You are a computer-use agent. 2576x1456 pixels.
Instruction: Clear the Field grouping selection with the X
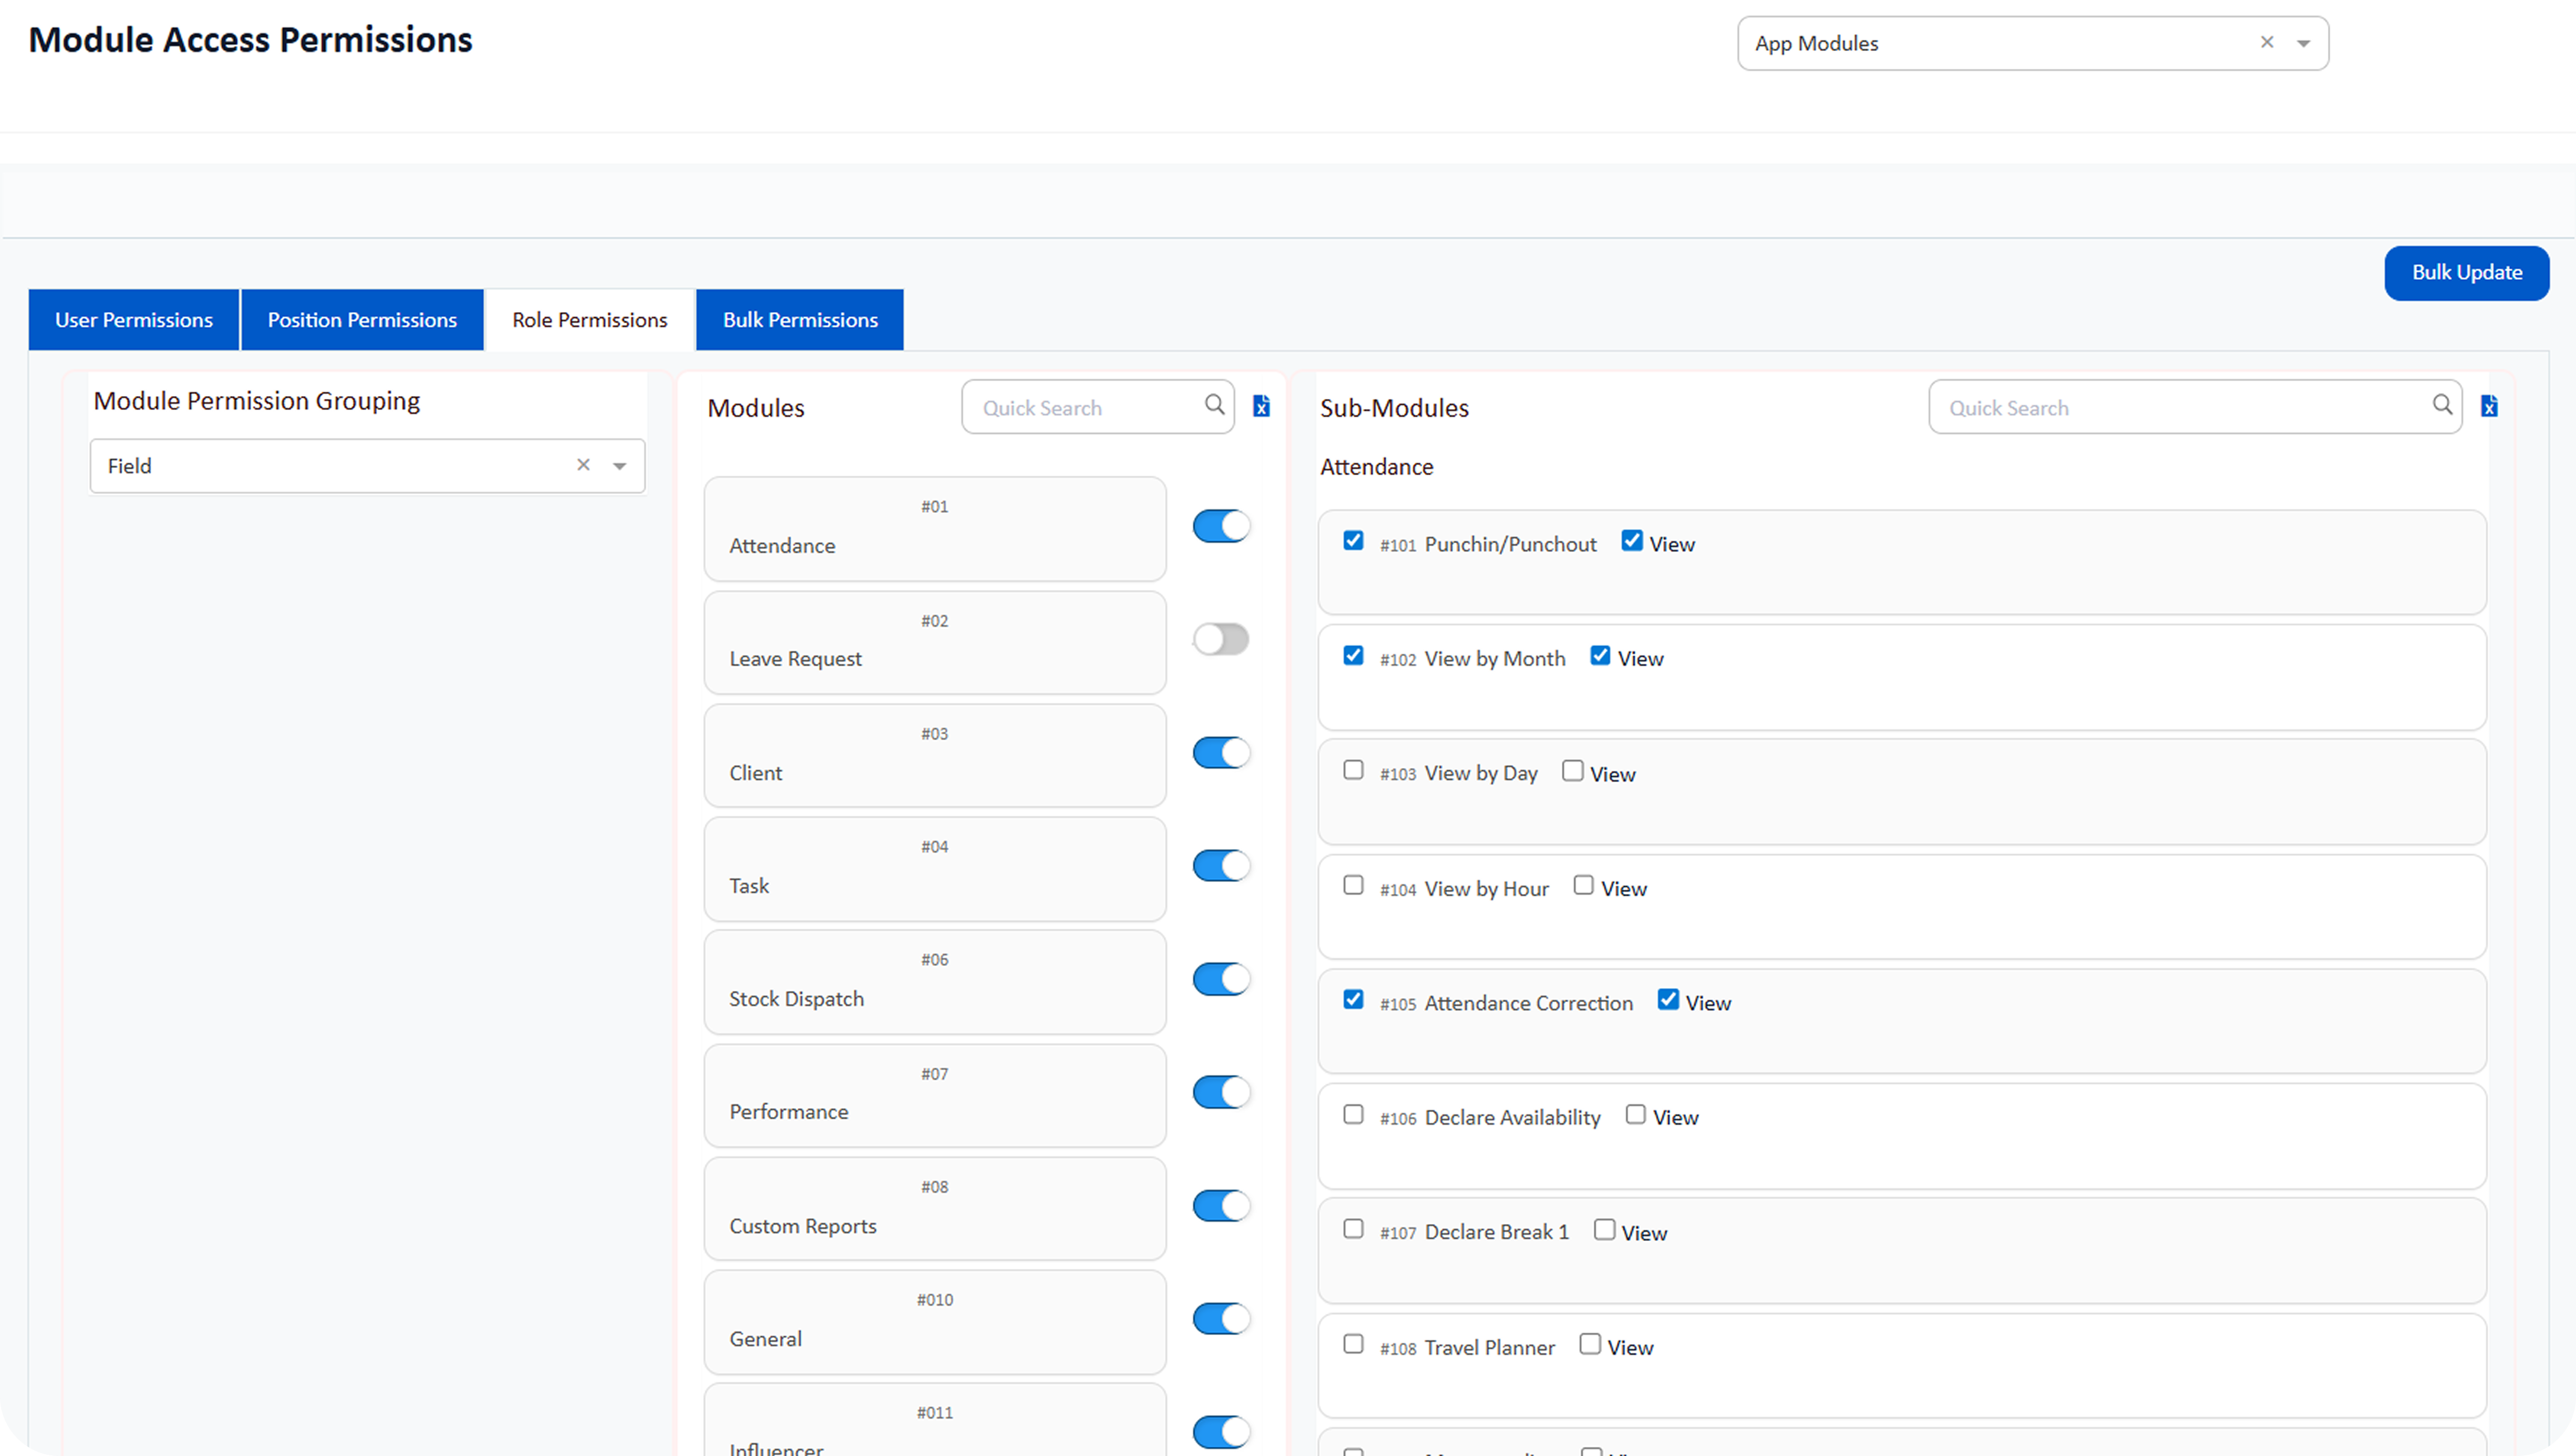pos(583,465)
